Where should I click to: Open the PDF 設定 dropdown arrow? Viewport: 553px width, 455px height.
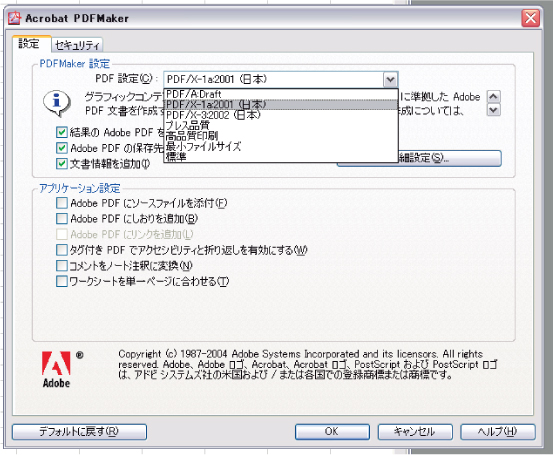tap(390, 79)
